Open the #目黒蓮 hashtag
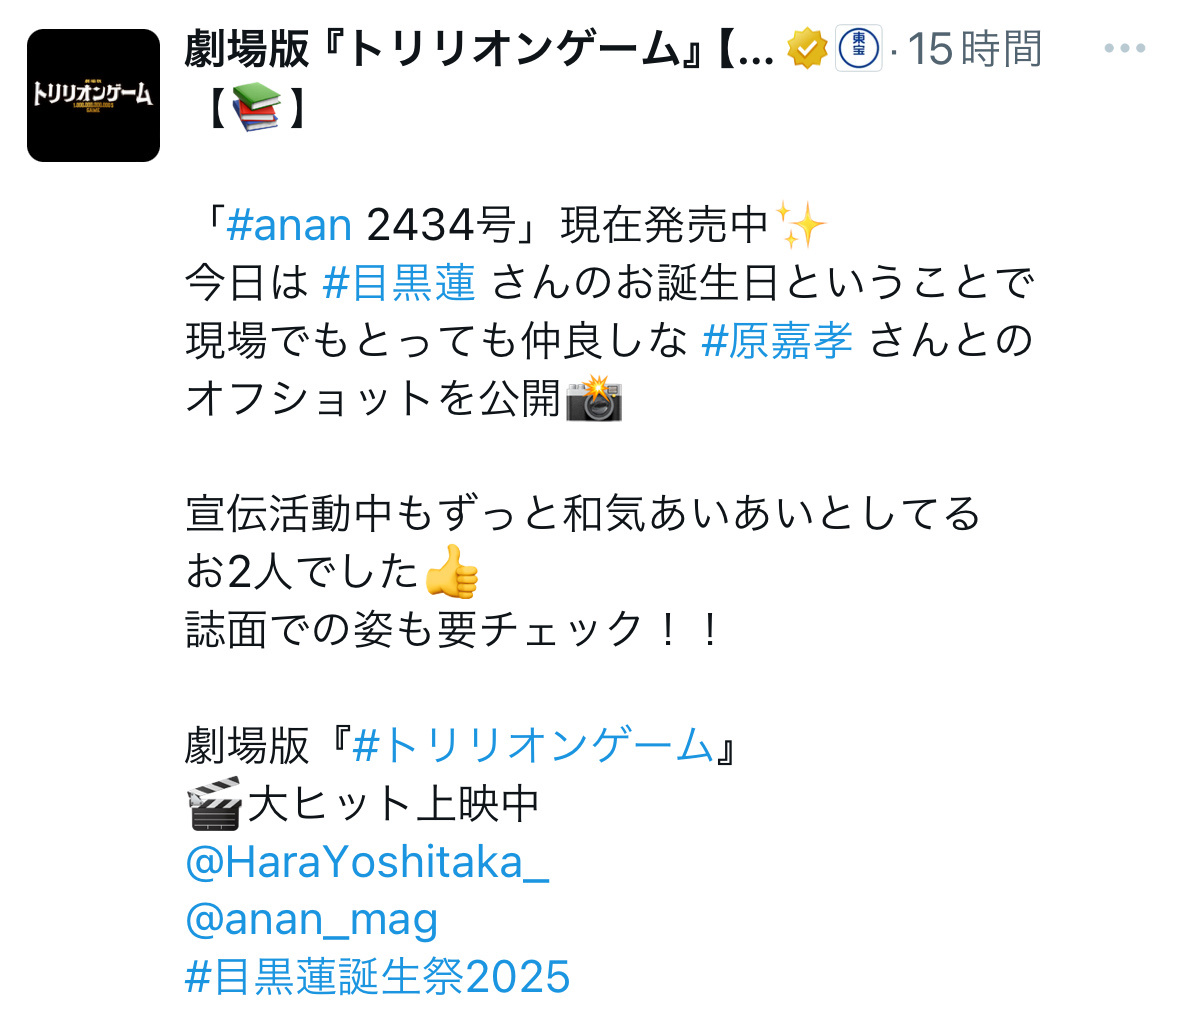The height and width of the screenshot is (1021, 1179). 399,283
